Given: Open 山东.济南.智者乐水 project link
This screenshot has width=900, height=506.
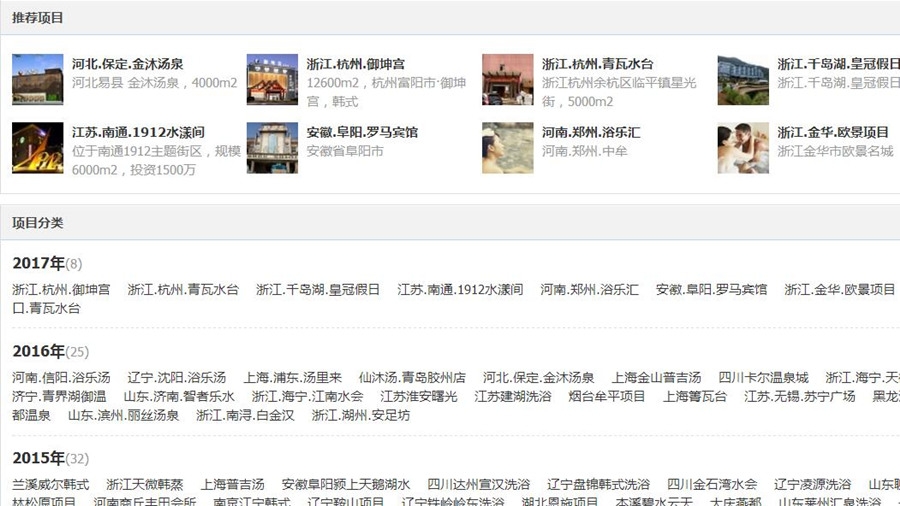Looking at the screenshot, I should pyautogui.click(x=179, y=396).
